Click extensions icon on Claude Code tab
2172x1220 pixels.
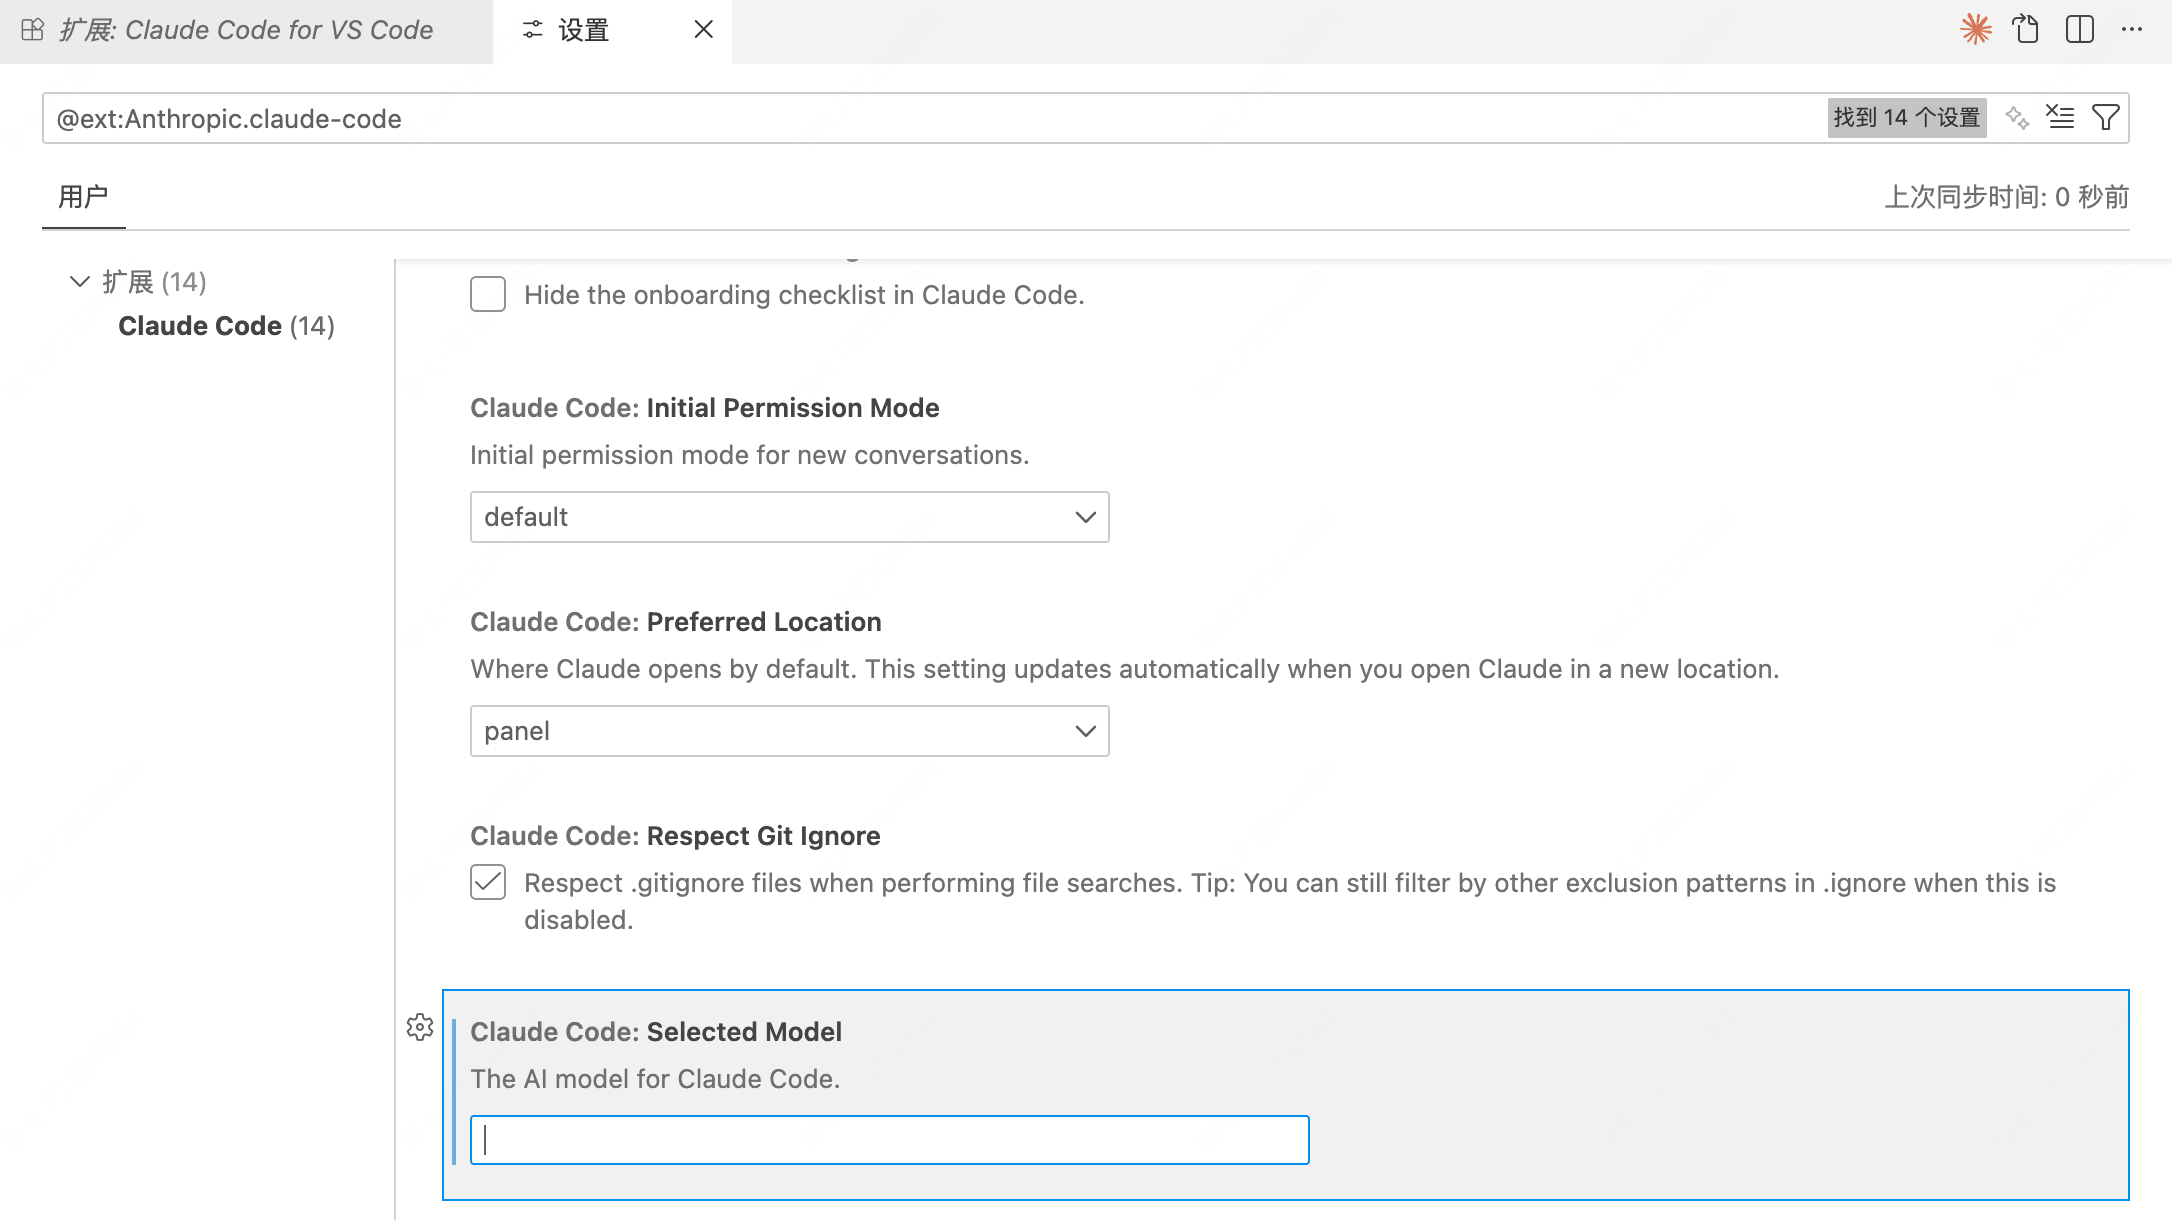point(32,30)
